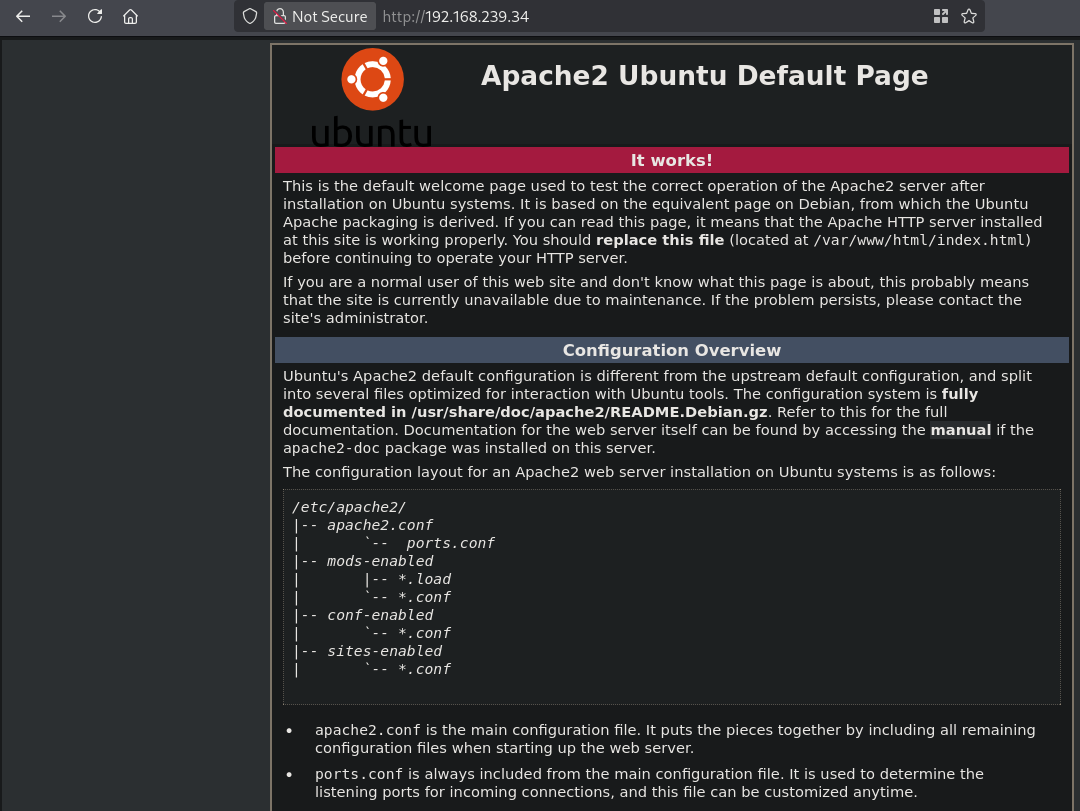Click bold text 'replace this file'
Viewport: 1080px width, 811px height.
coord(660,240)
